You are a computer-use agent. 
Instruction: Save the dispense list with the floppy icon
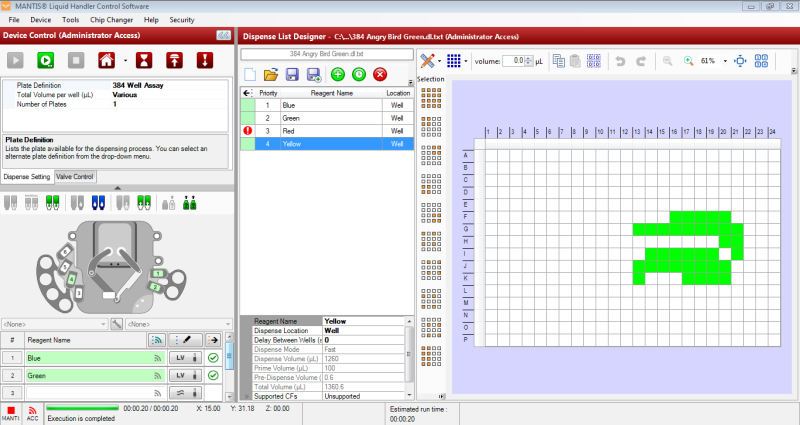292,74
